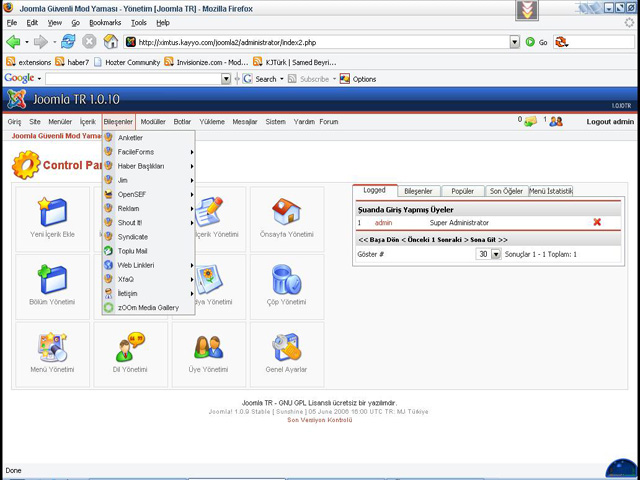Select Anketler from the Bileşenler menu
The height and width of the screenshot is (480, 640).
click(x=149, y=138)
